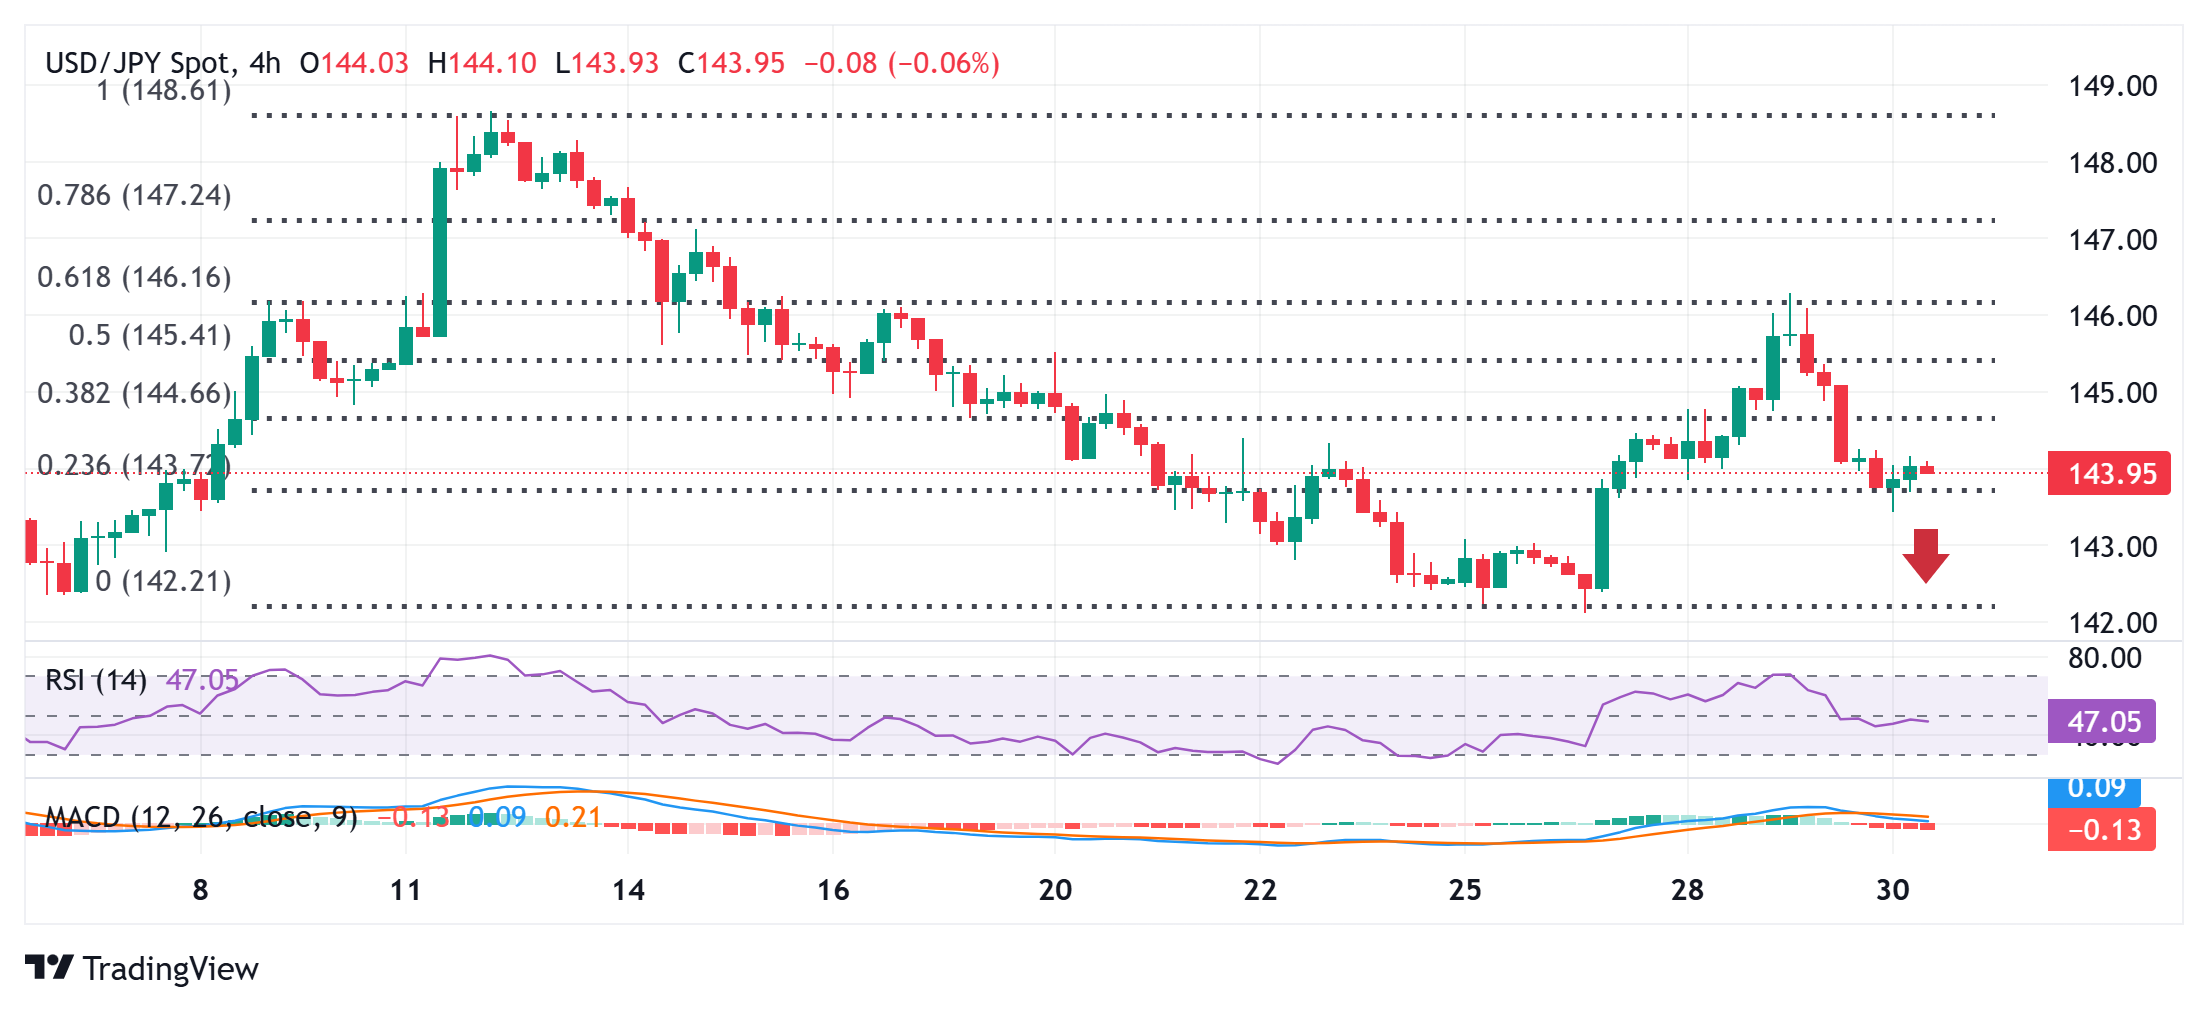The width and height of the screenshot is (2208, 1012).
Task: Click the 0.382 (144.66) Fibonacci label
Action: point(134,393)
